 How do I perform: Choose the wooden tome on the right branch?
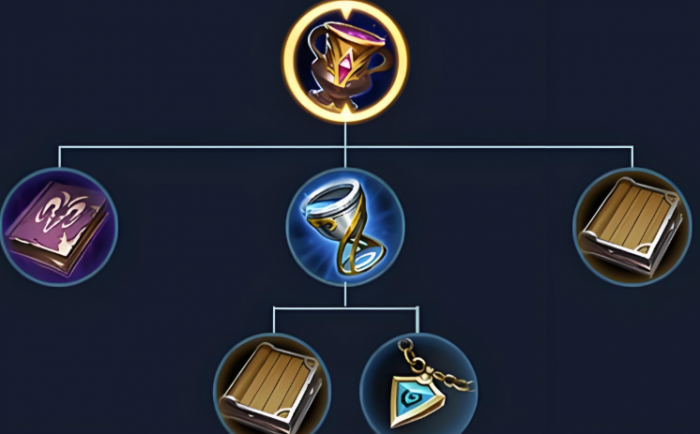pos(632,227)
